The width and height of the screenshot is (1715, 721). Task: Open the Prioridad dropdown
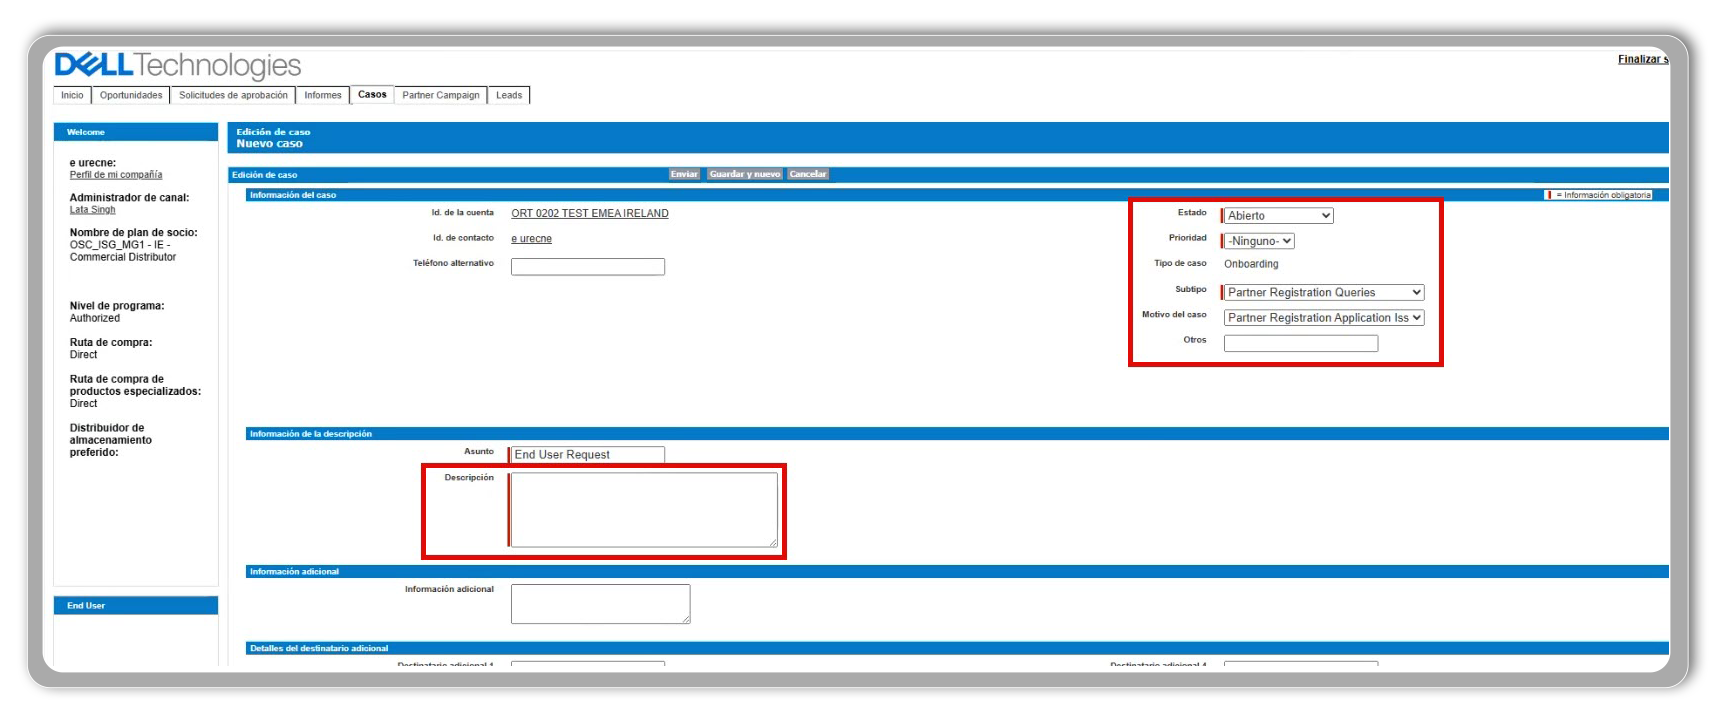tap(1259, 241)
